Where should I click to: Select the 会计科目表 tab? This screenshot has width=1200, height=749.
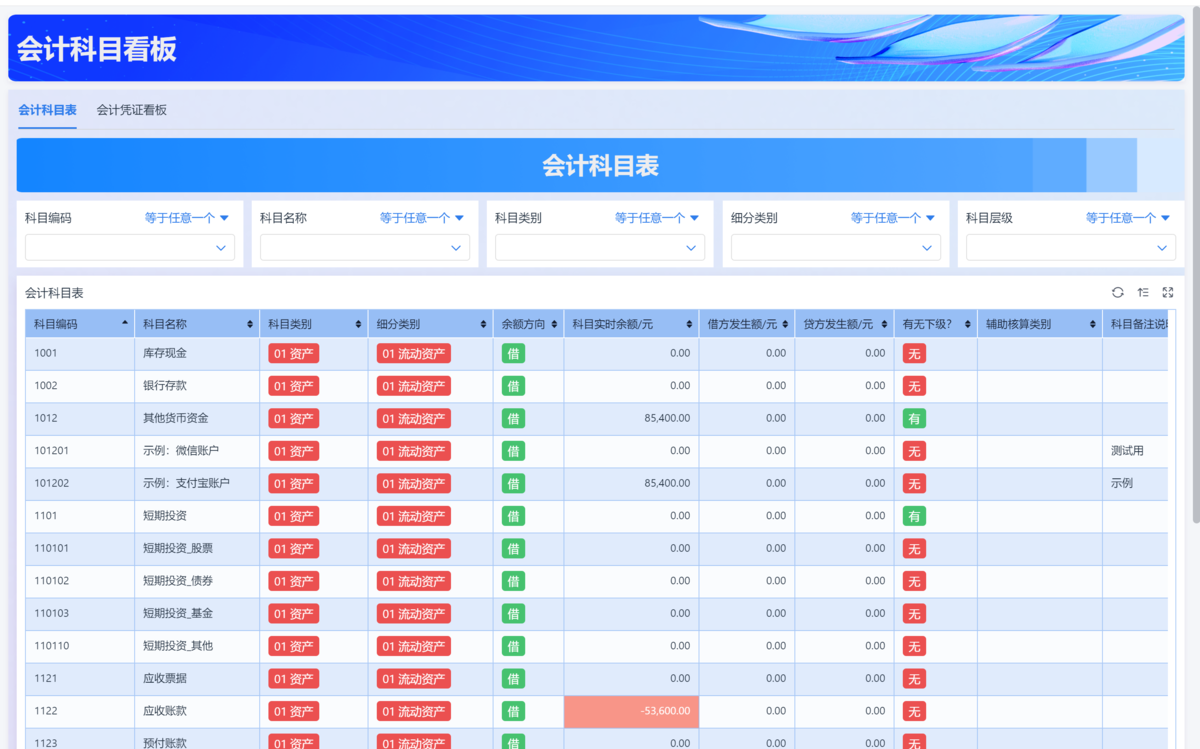click(47, 110)
